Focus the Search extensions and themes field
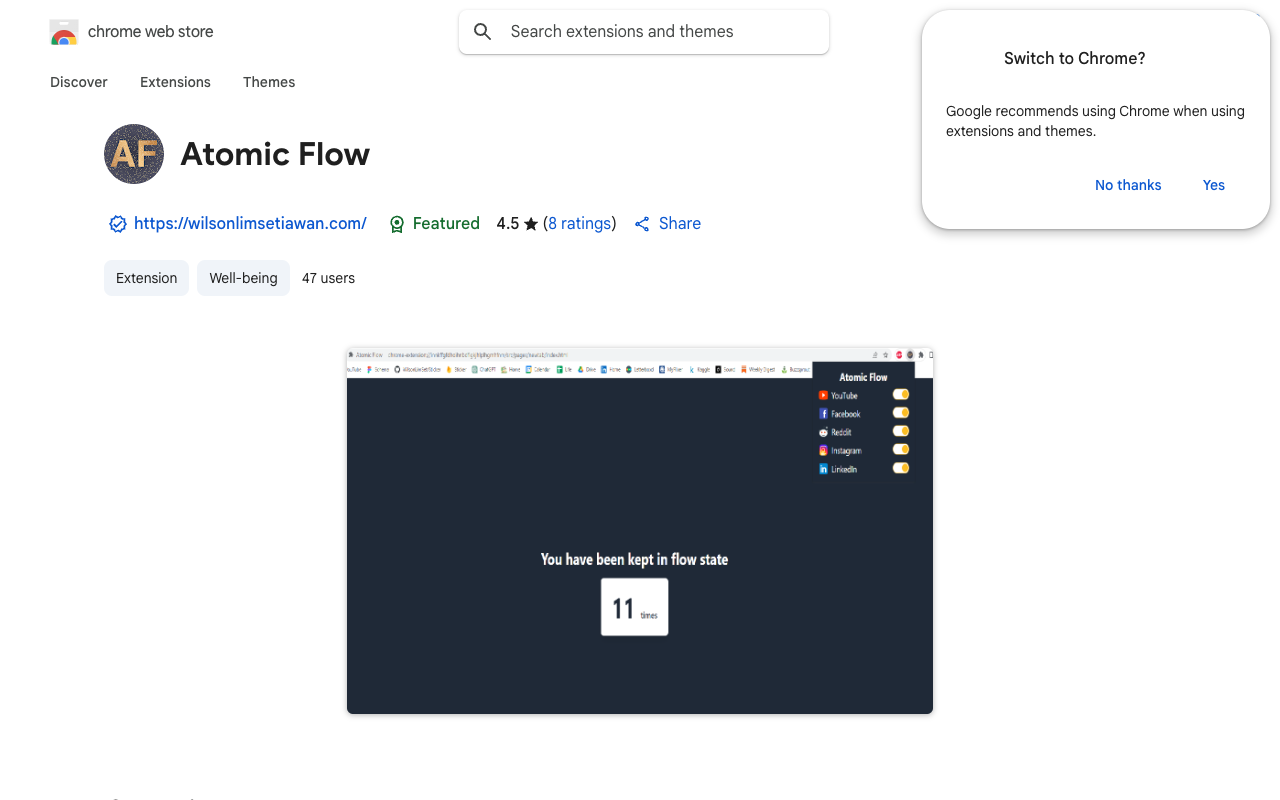 pyautogui.click(x=644, y=32)
